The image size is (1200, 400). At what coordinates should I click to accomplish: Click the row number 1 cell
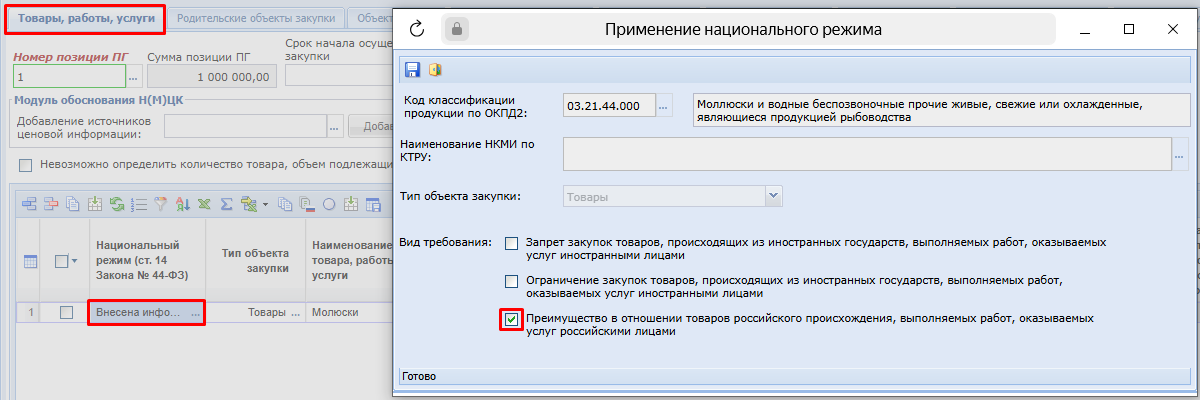(31, 312)
